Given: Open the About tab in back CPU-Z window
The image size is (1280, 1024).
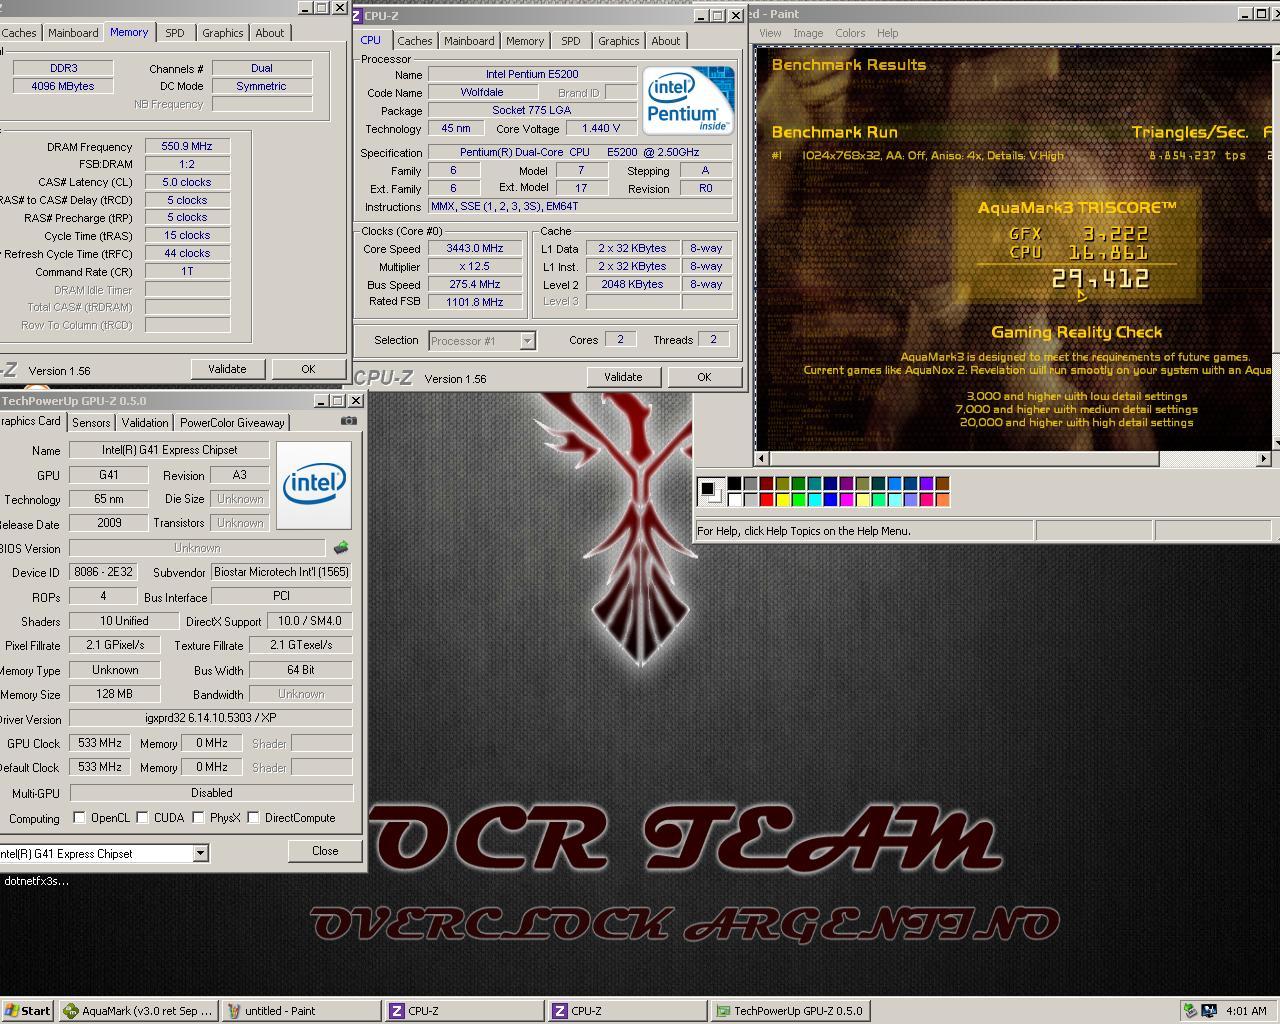Looking at the screenshot, I should click(x=269, y=33).
